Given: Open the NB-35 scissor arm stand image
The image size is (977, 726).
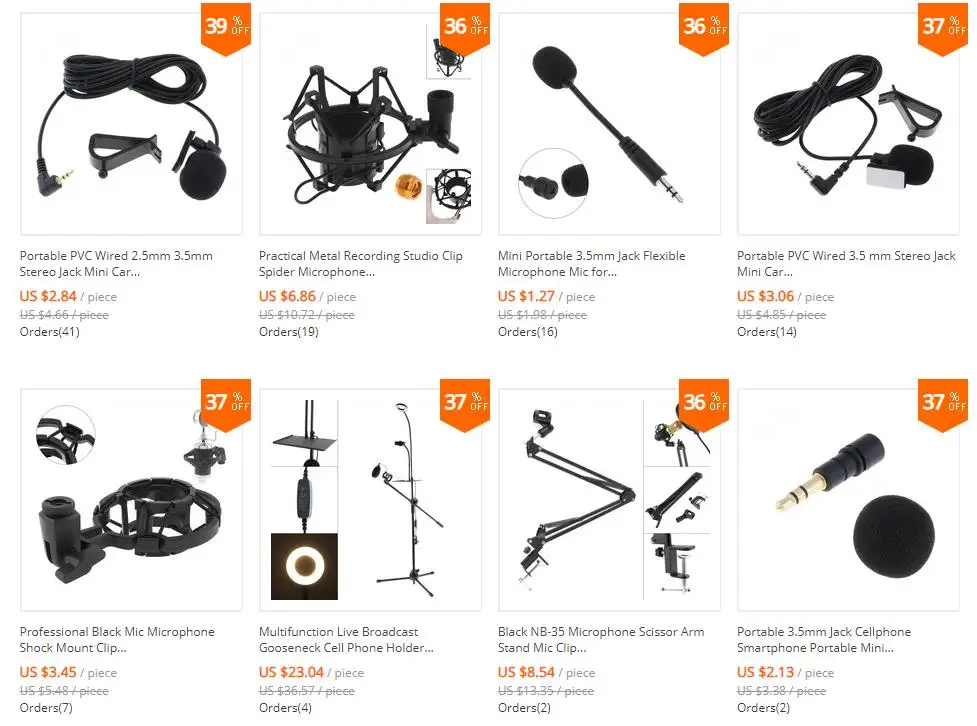Looking at the screenshot, I should click(609, 500).
